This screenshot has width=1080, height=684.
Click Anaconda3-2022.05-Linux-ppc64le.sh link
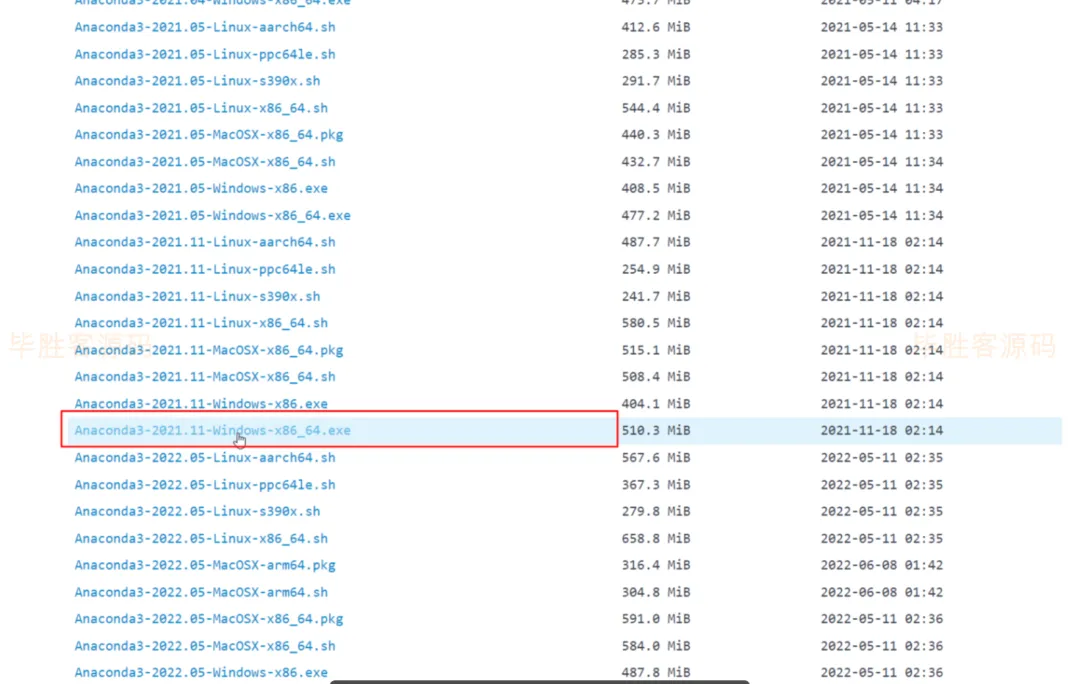(x=205, y=485)
